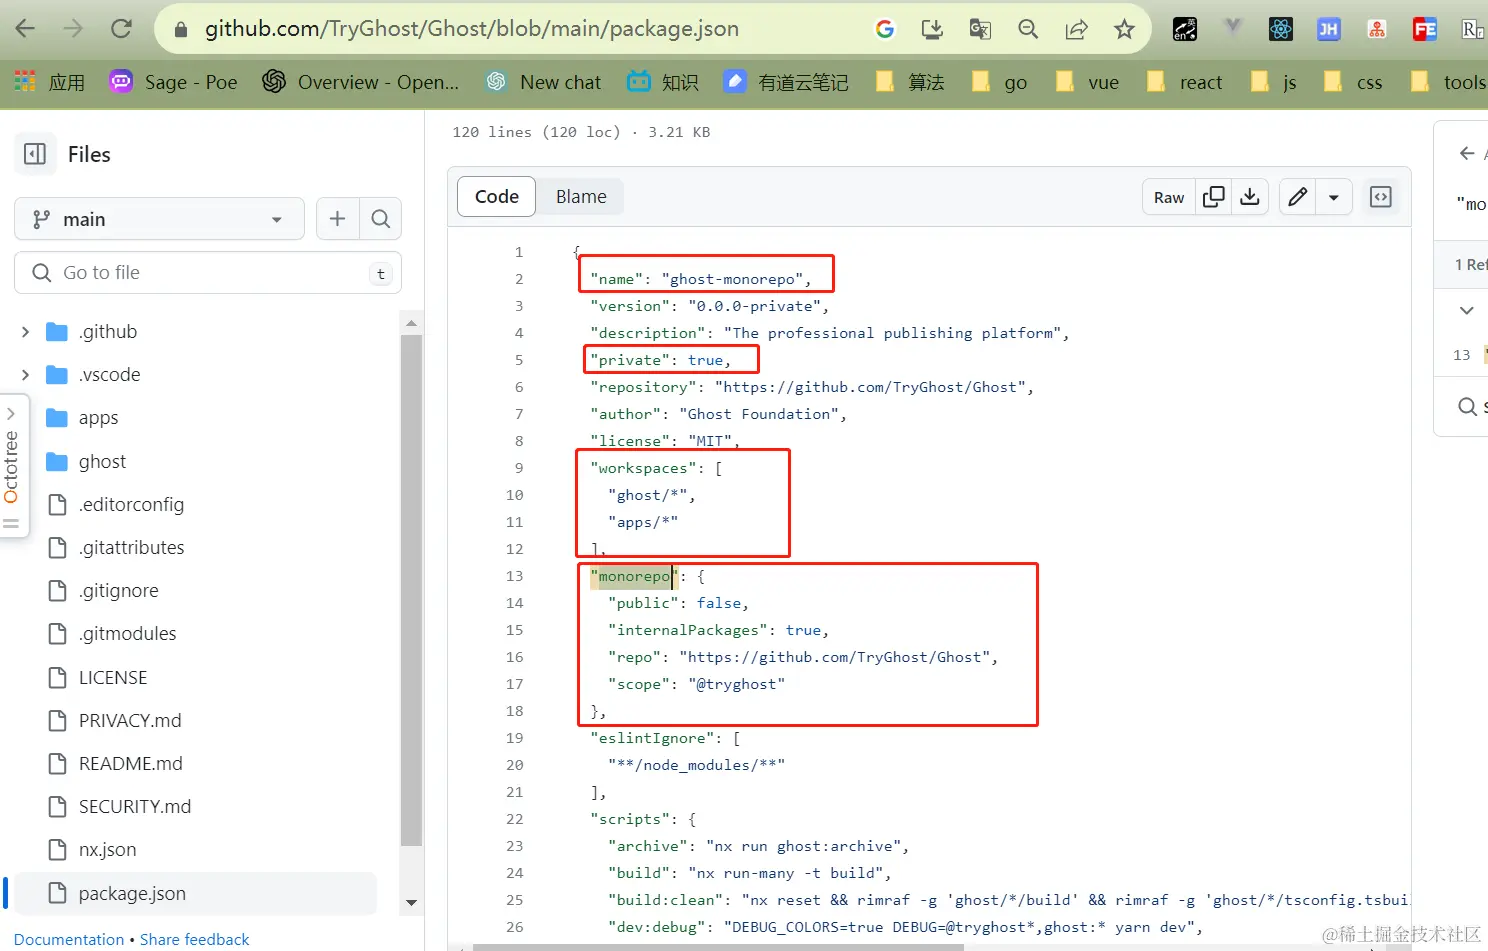
Task: Switch to the Blame view tab
Action: click(x=581, y=197)
